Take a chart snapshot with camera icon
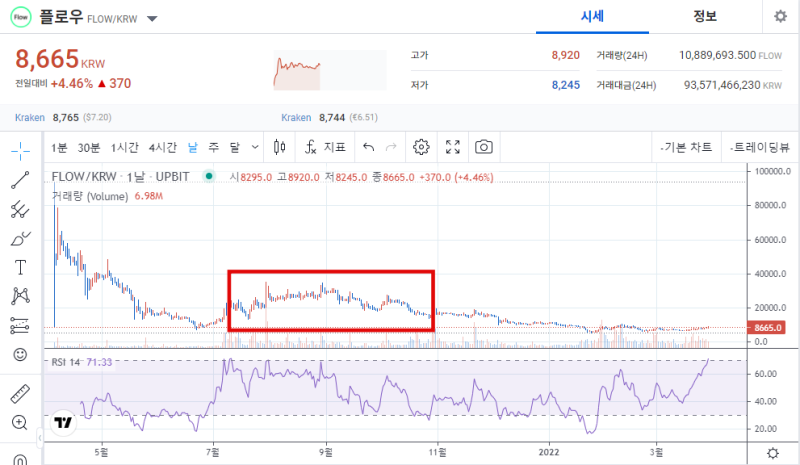800x465 pixels. tap(484, 148)
